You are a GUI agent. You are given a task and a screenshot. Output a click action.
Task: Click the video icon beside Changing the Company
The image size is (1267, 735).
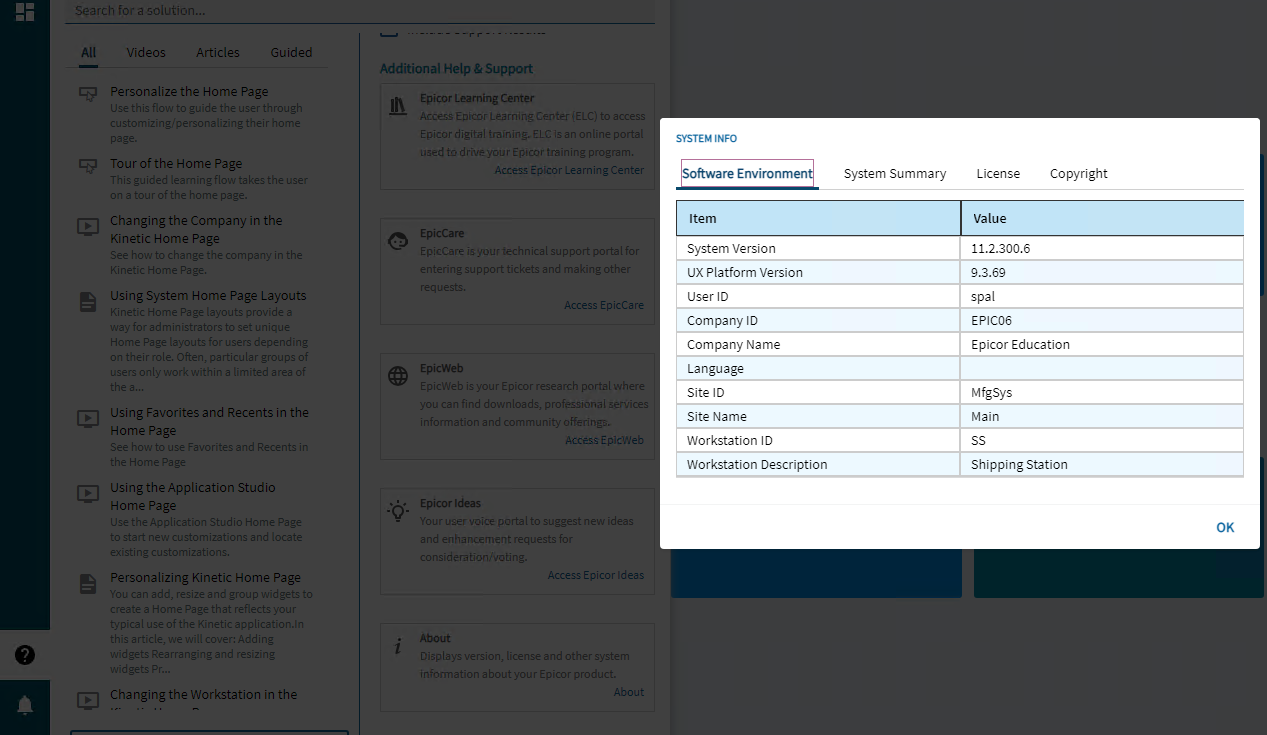click(x=88, y=227)
